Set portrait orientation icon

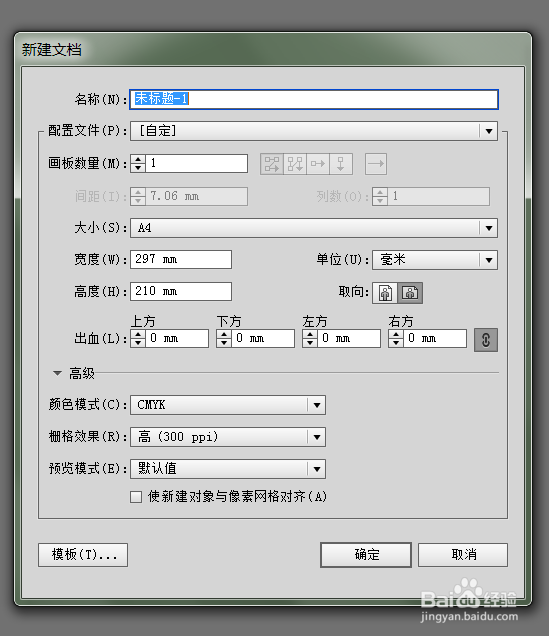pyautogui.click(x=385, y=293)
